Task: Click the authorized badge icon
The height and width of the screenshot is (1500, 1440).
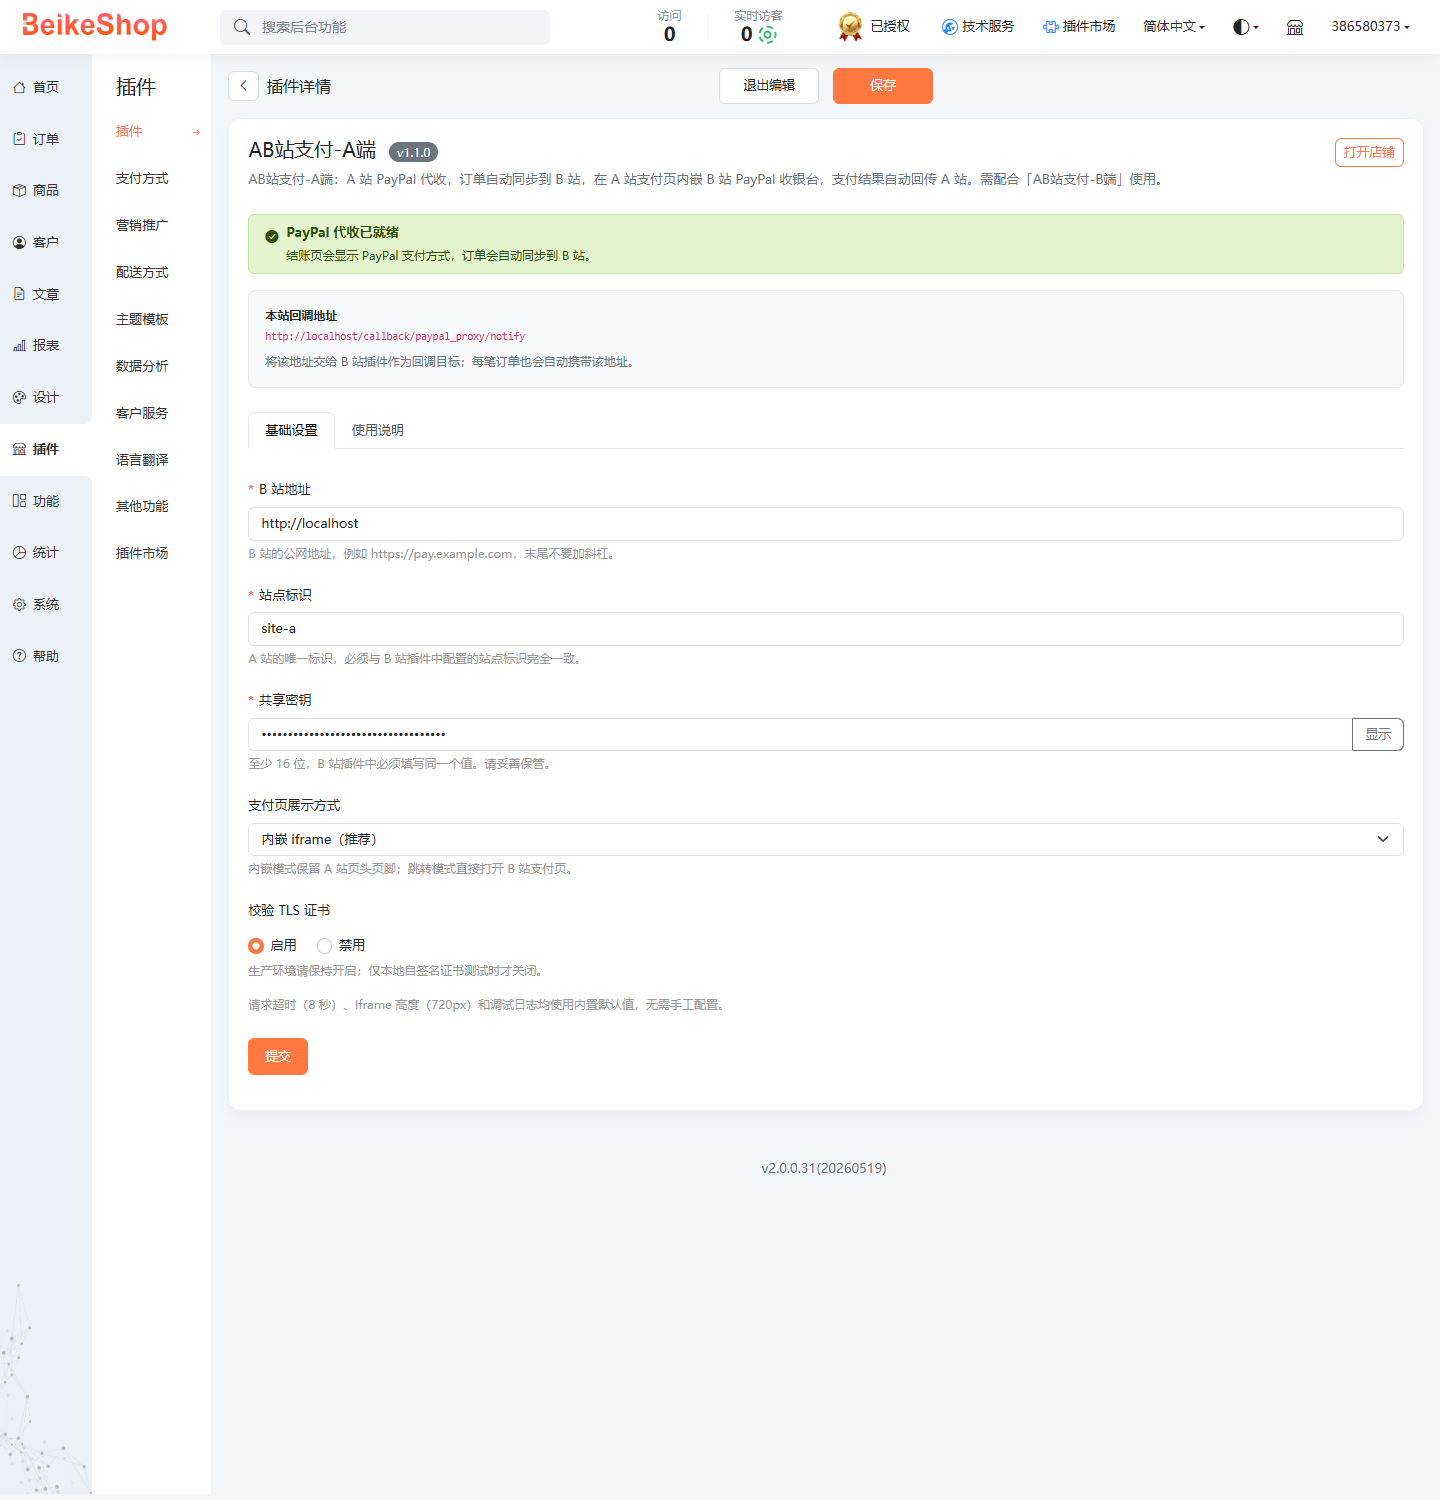Action: point(850,27)
